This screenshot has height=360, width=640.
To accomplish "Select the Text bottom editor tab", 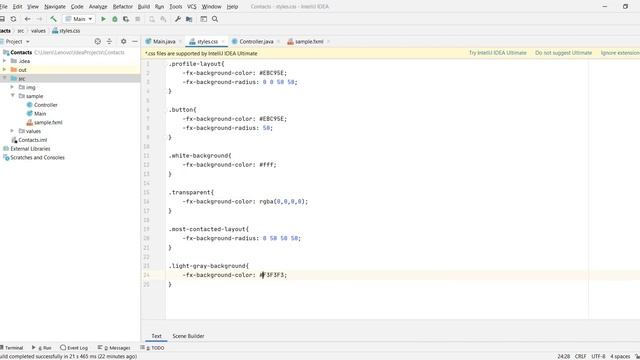I will (156, 336).
